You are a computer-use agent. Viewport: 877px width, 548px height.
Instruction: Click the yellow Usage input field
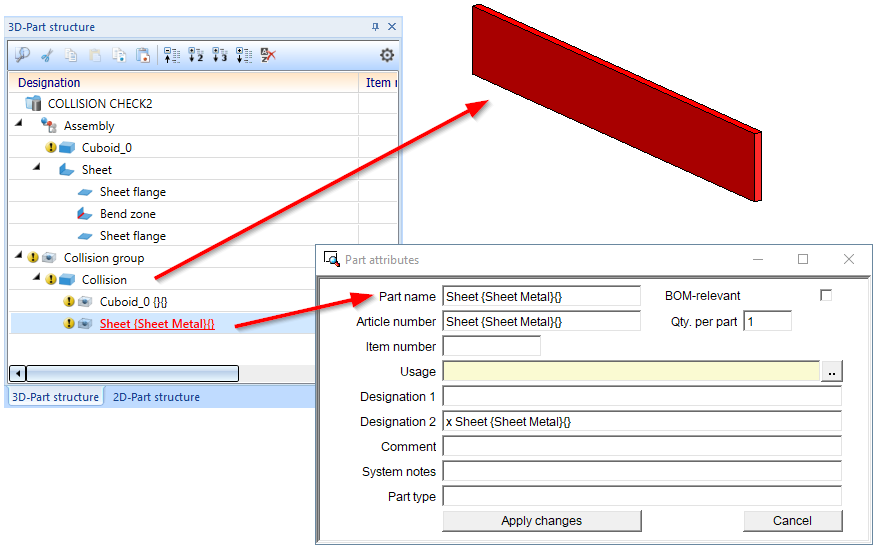coord(631,371)
